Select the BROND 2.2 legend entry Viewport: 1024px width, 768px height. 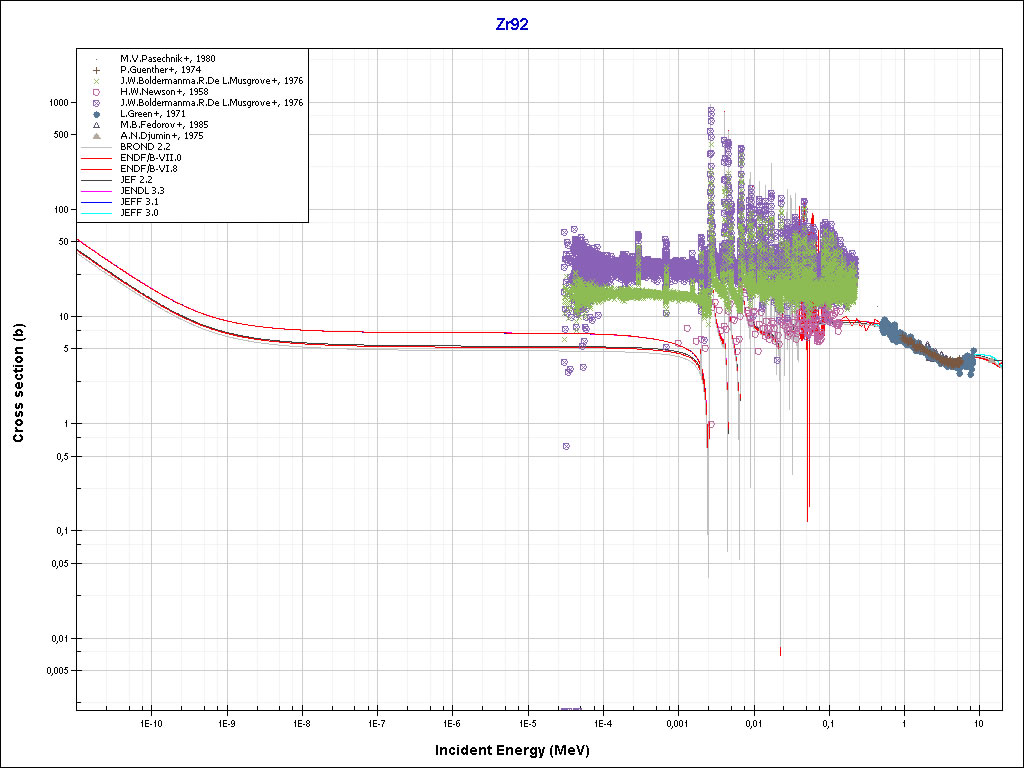(x=144, y=147)
